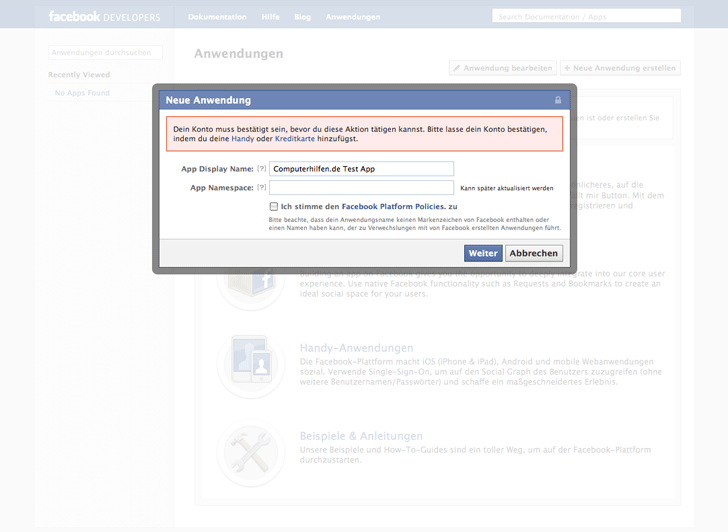The height and width of the screenshot is (532, 728).
Task: Open the Facebook Platform Policies link
Action: pyautogui.click(x=394, y=206)
